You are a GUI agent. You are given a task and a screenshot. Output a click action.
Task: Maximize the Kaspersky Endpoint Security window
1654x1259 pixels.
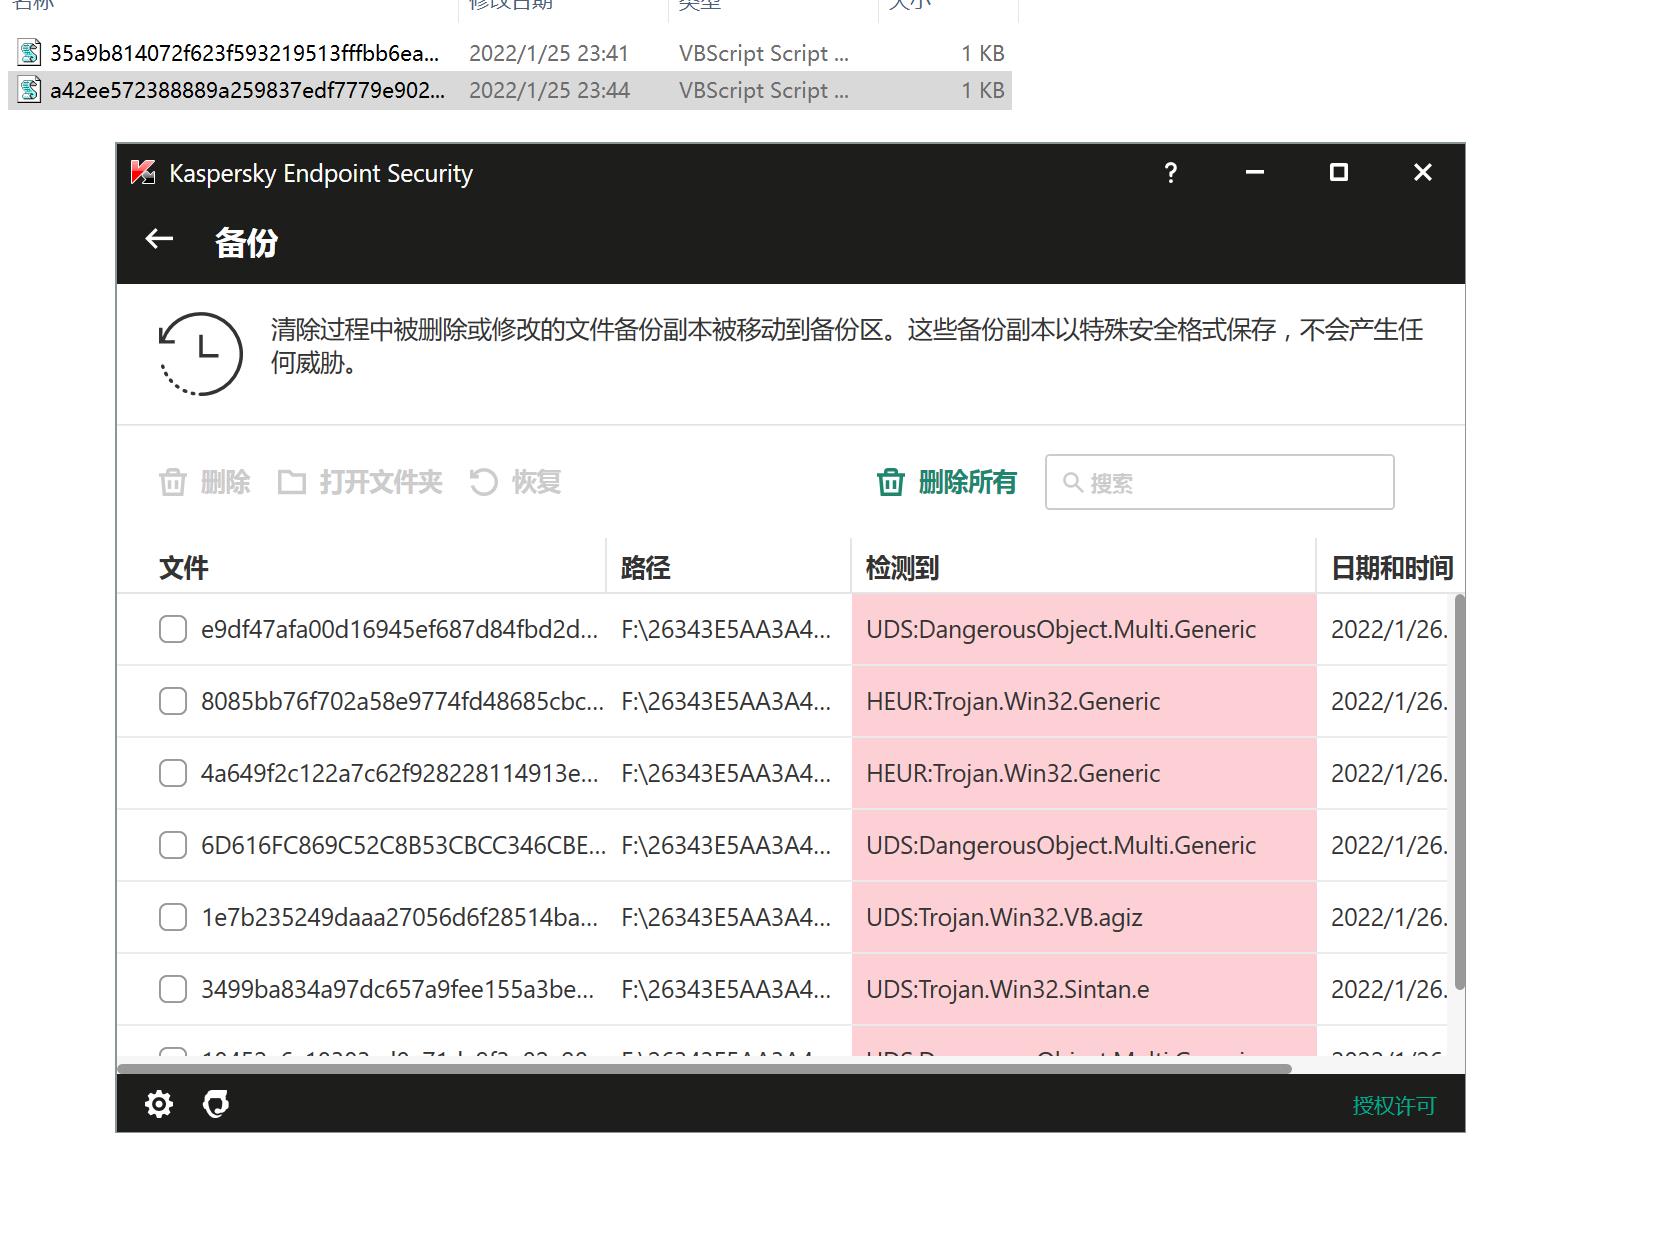[x=1339, y=173]
